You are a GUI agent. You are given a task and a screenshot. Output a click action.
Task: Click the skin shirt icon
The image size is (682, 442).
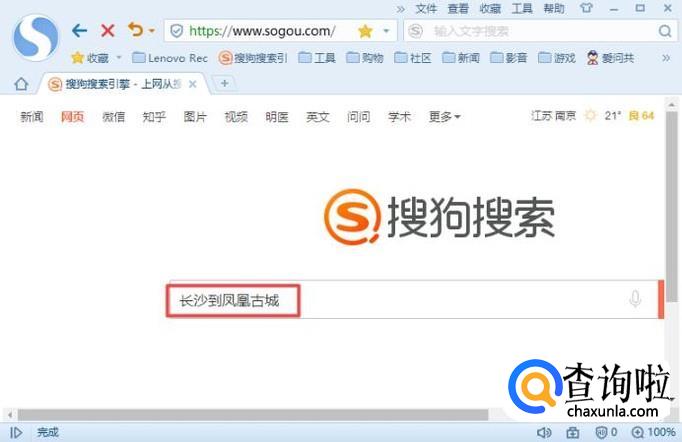(586, 8)
